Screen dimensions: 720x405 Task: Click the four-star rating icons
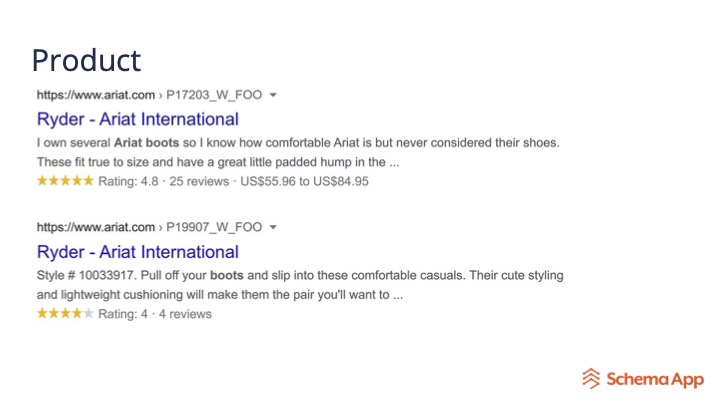65,314
